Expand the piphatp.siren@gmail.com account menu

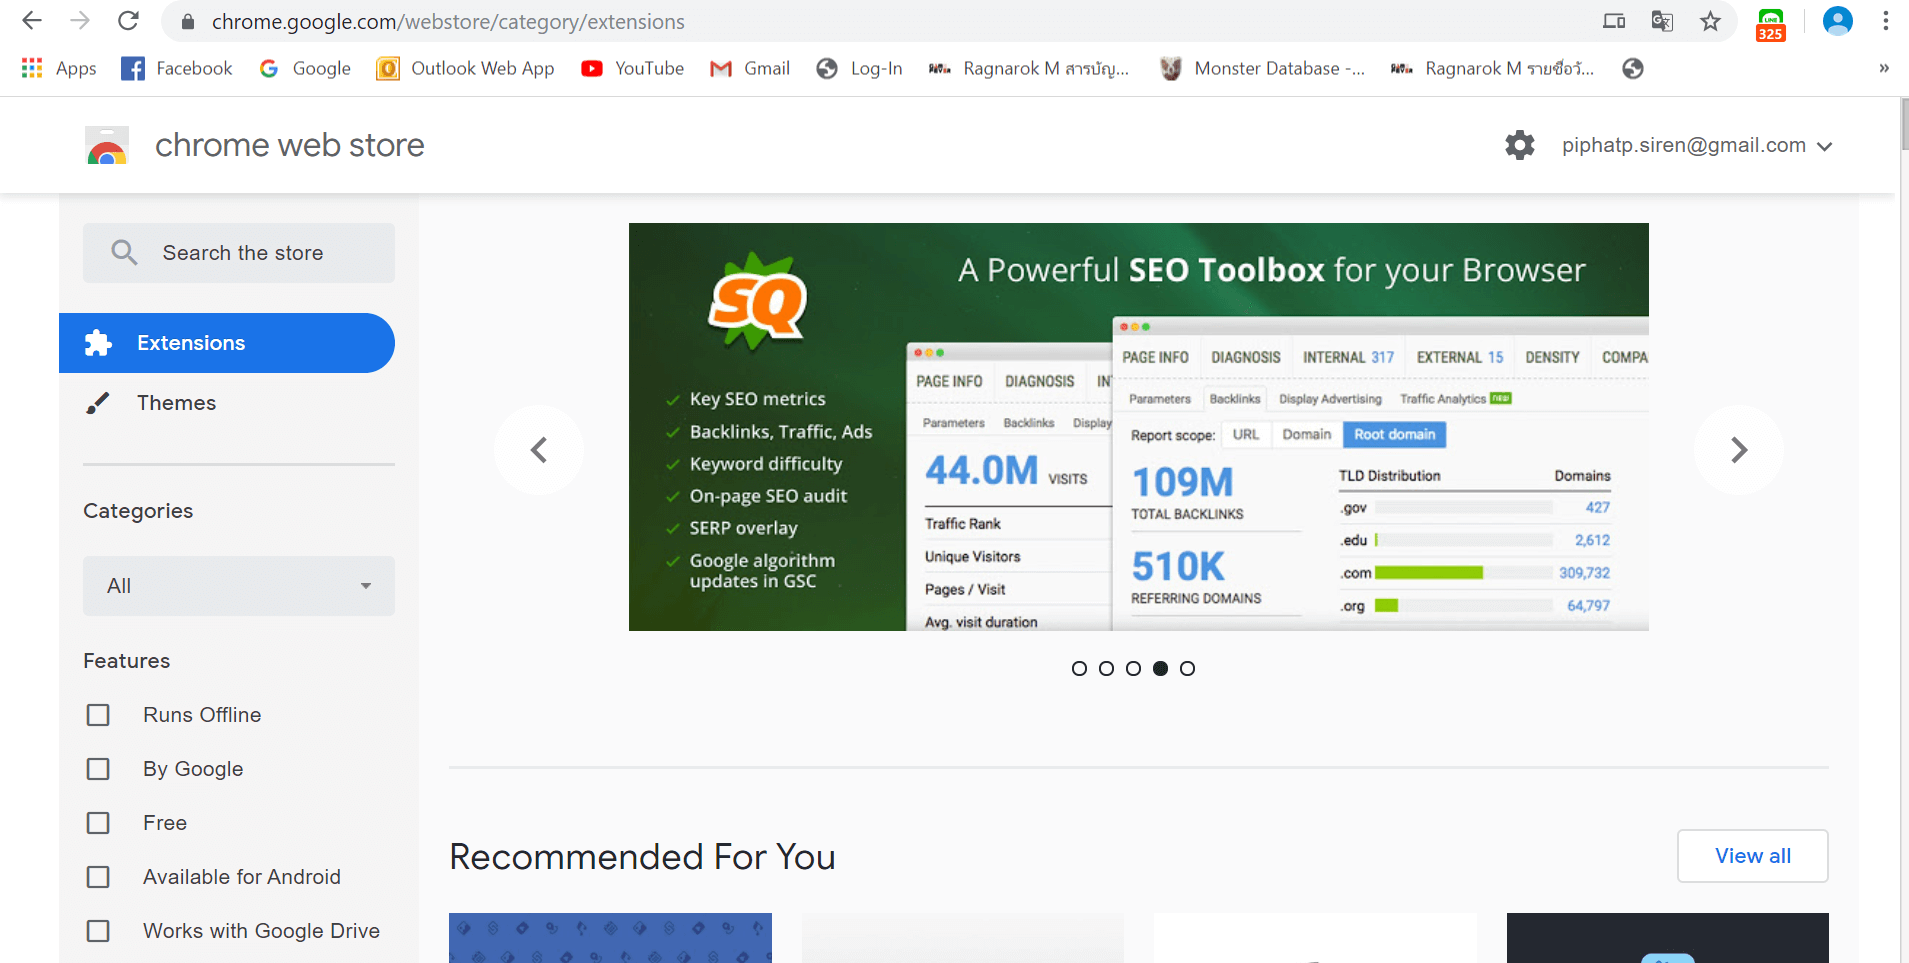1697,145
